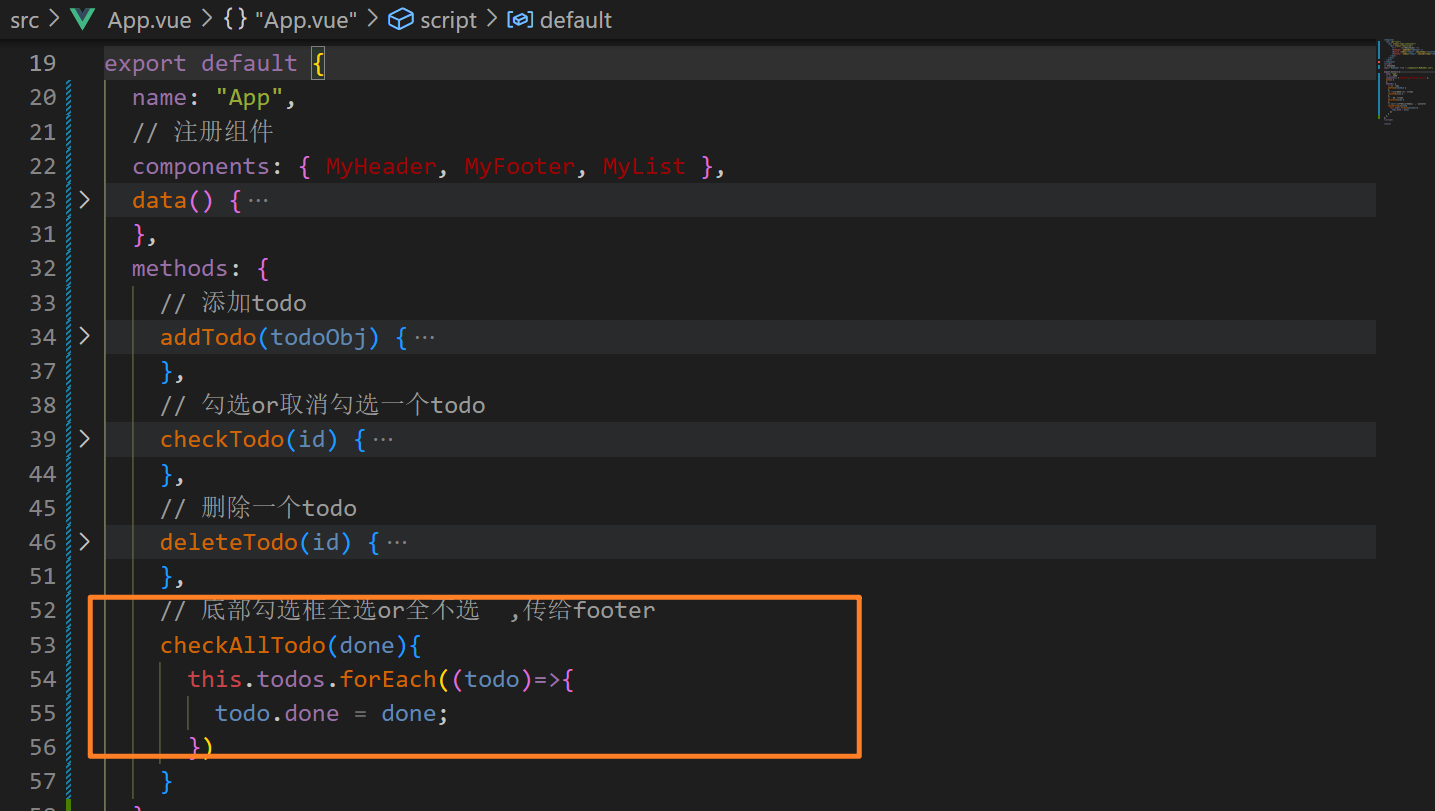Click the checkAllTodo method name

point(243,645)
